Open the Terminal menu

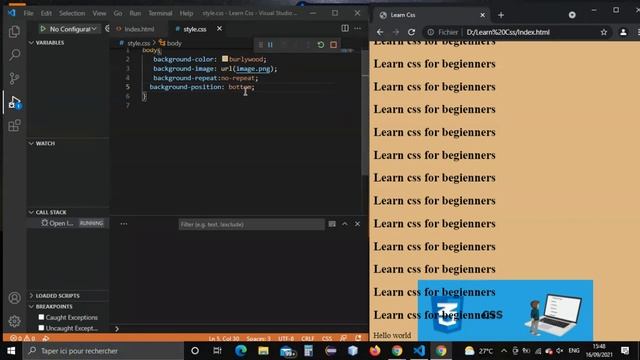pyautogui.click(x=160, y=13)
